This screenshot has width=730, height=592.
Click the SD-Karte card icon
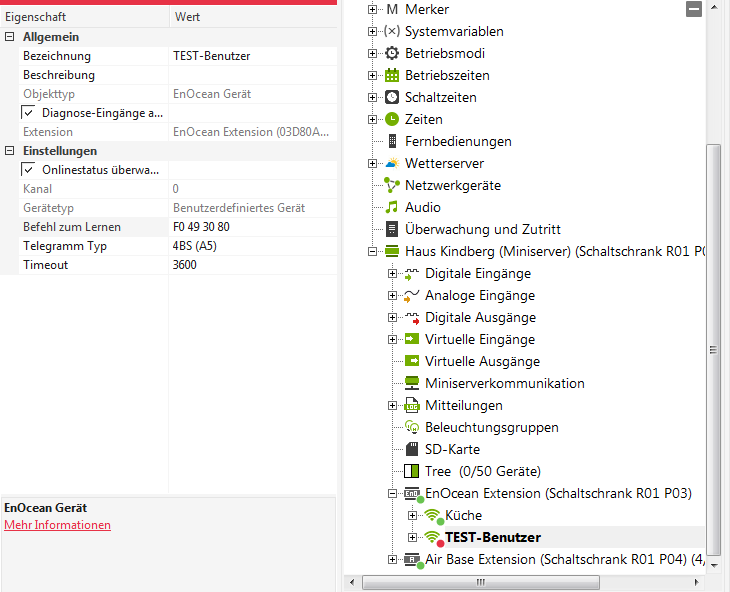tap(412, 449)
